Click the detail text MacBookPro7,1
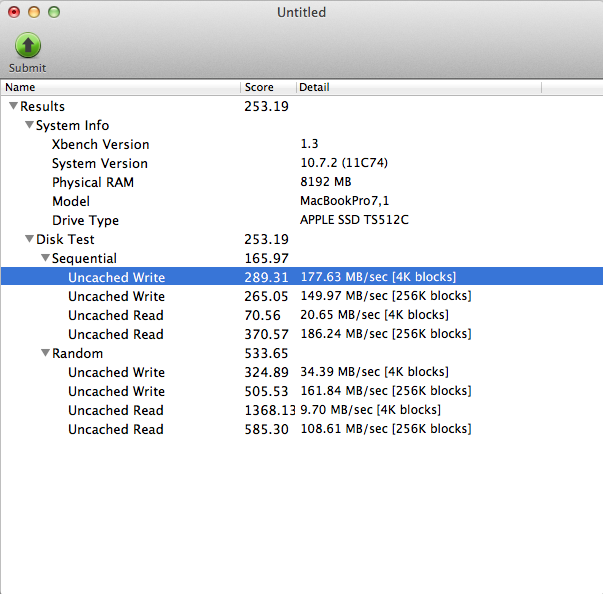 [345, 201]
